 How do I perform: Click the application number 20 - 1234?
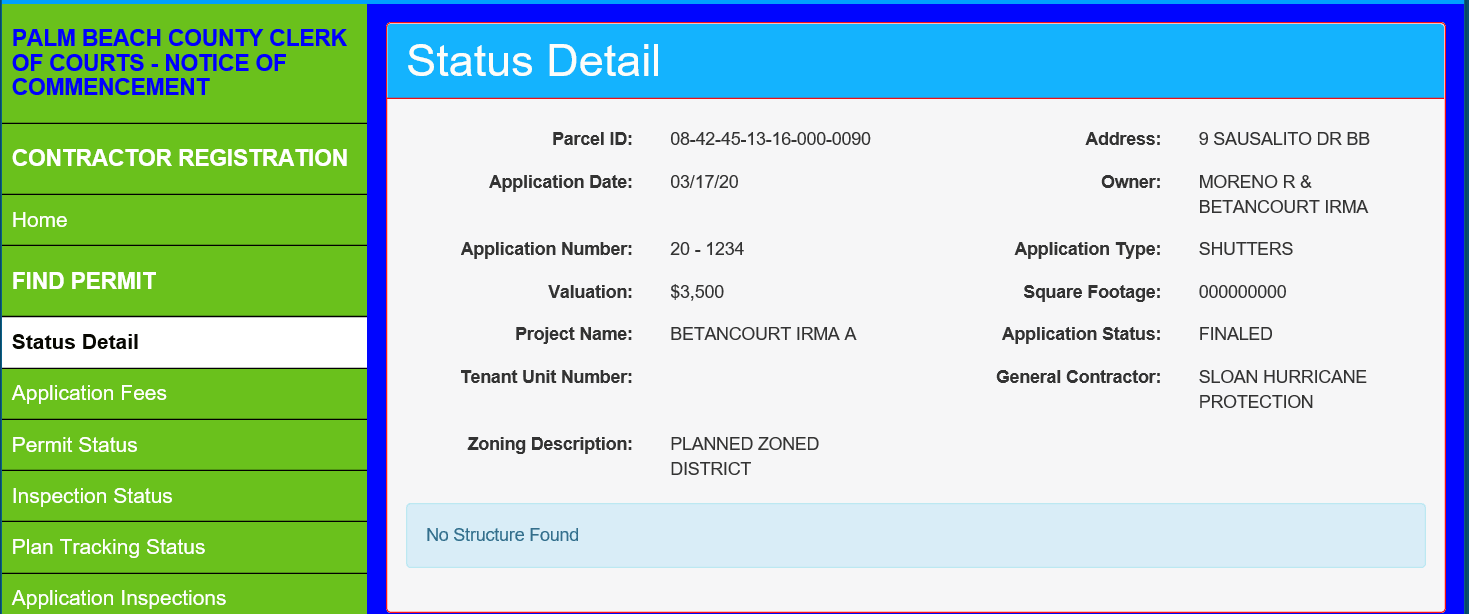pos(707,249)
